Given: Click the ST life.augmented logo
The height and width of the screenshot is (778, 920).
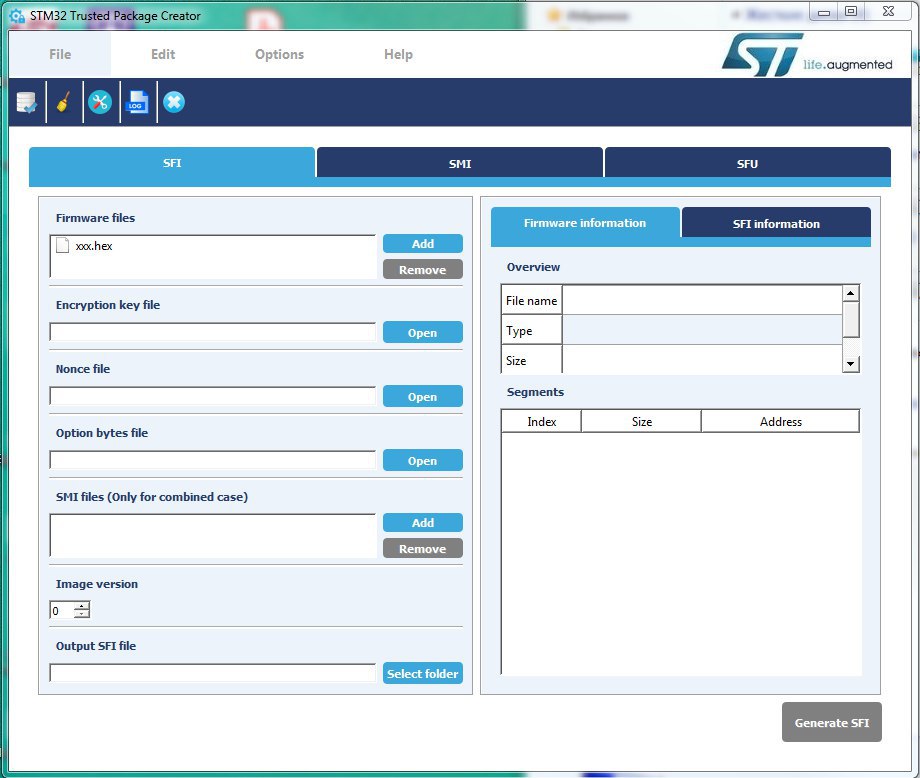Looking at the screenshot, I should (807, 55).
